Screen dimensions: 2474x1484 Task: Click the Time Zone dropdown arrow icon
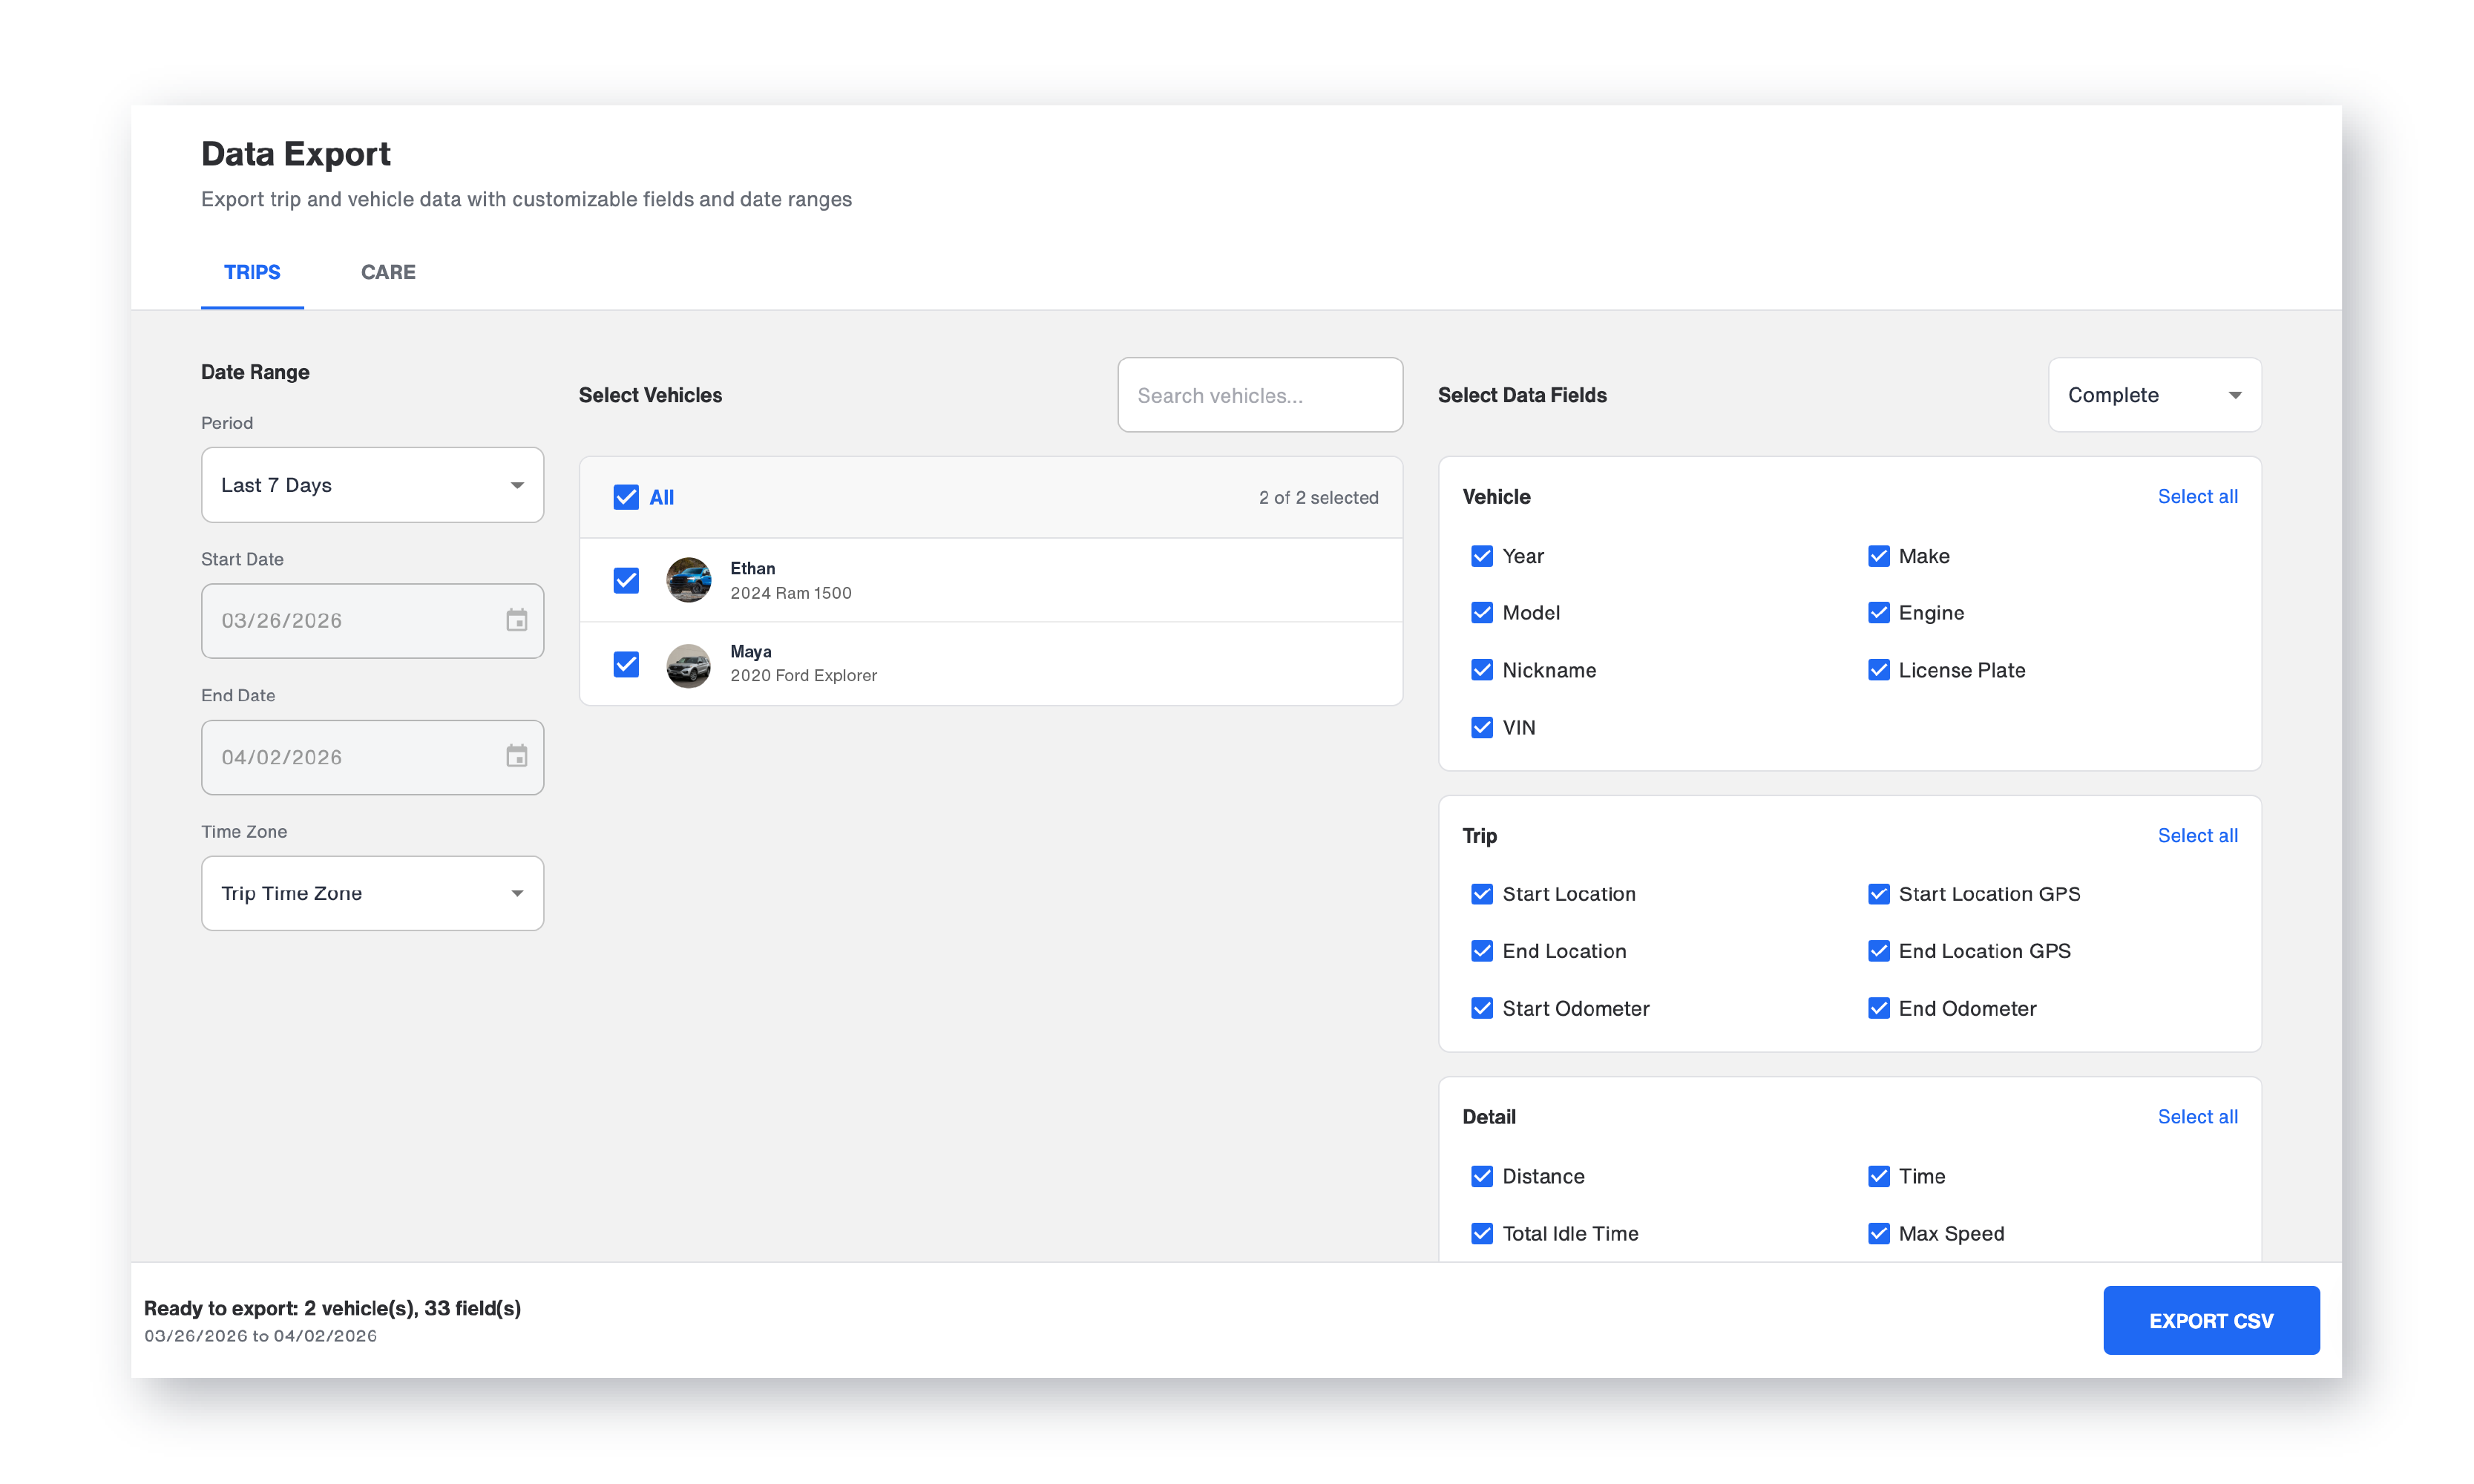pos(517,893)
